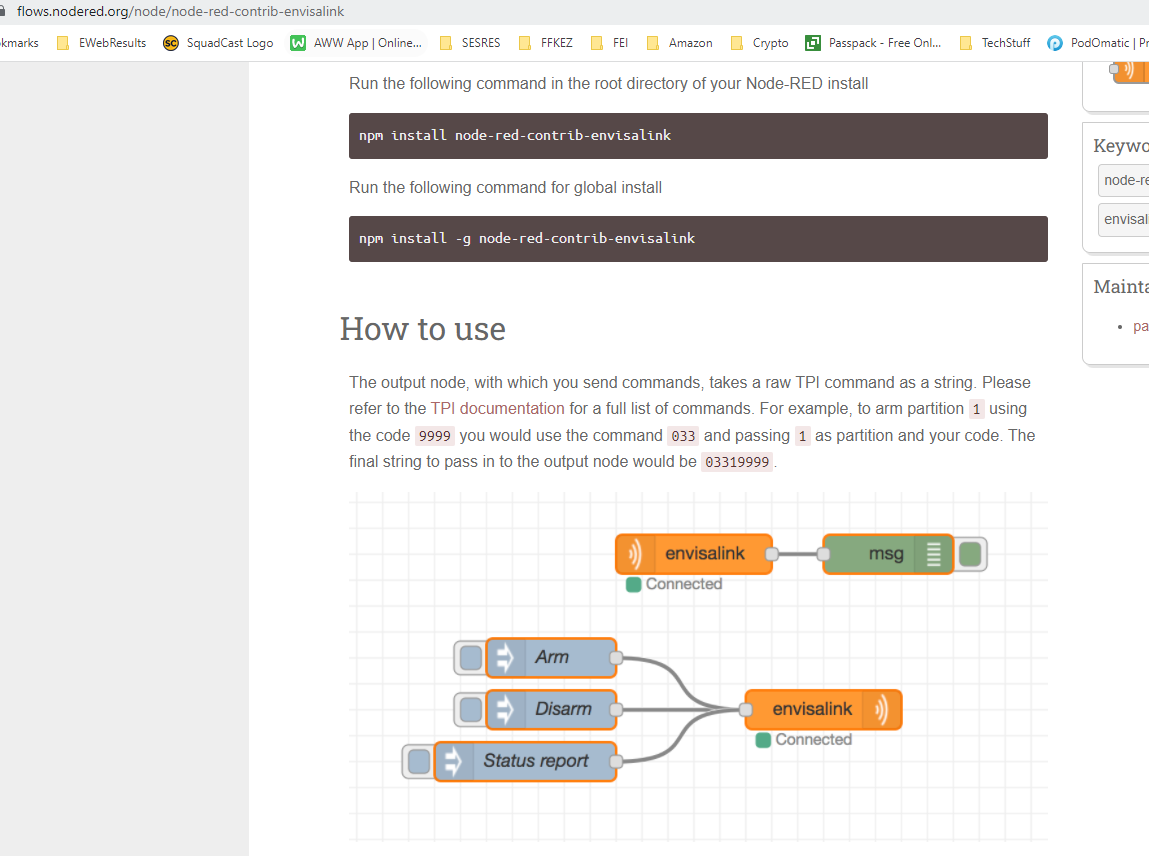Select the node-re keyword tag
This screenshot has height=856, width=1149.
(x=1123, y=180)
